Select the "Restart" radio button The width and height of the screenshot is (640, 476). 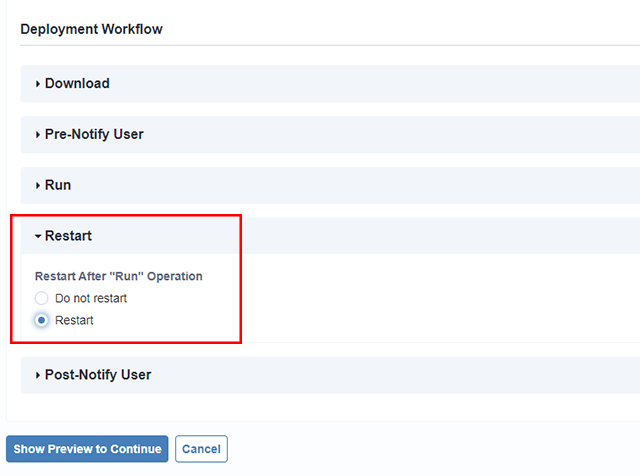(41, 320)
